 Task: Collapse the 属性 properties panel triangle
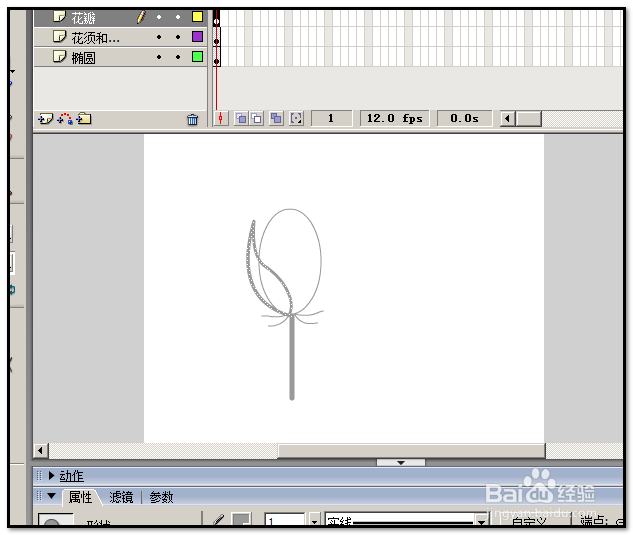pos(51,495)
